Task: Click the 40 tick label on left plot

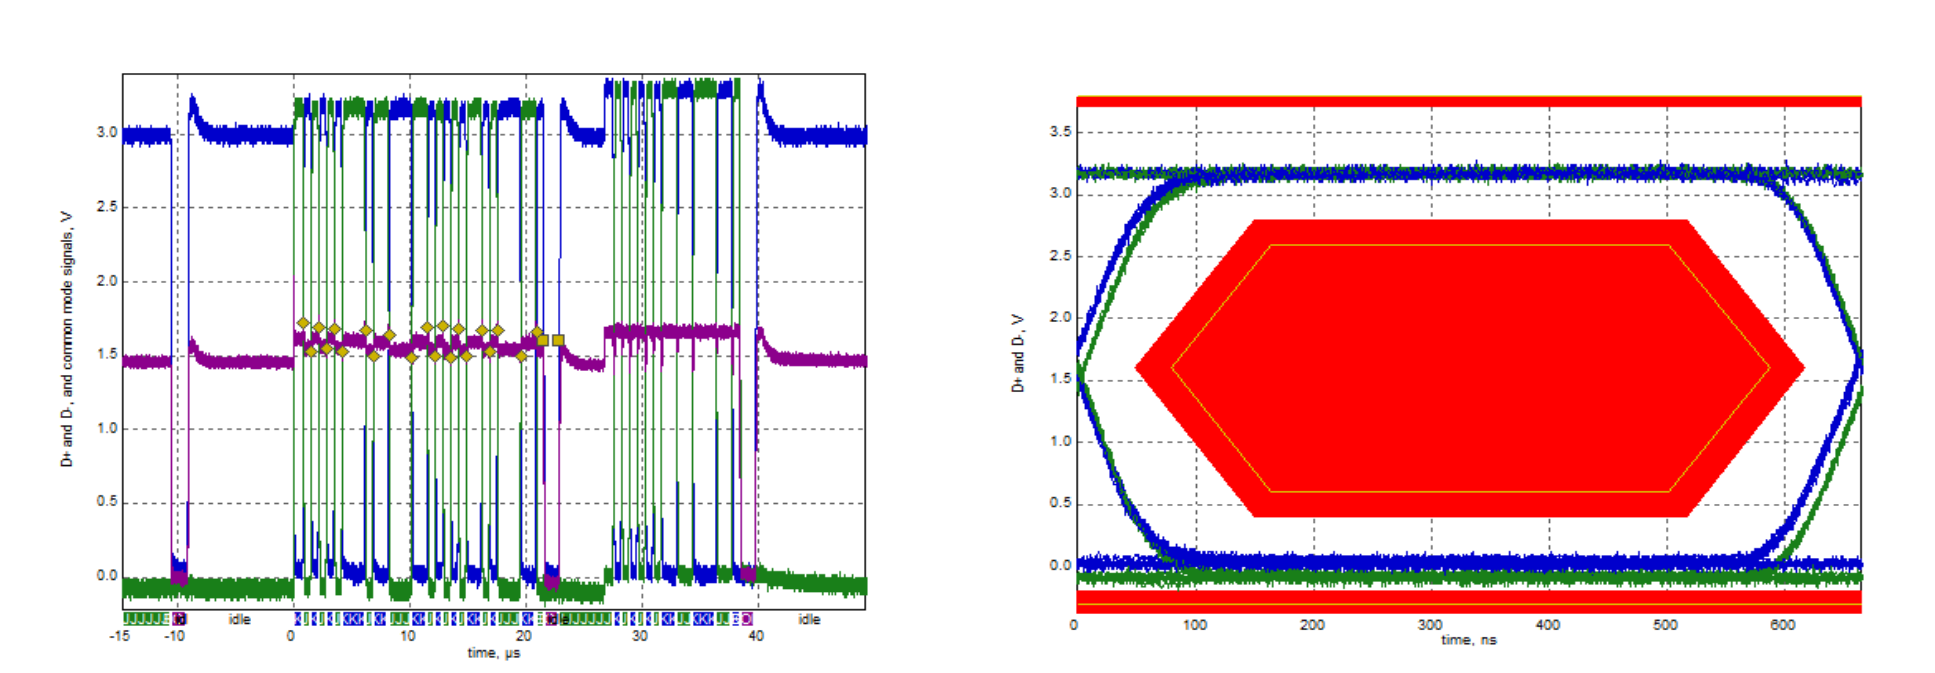Action: click(756, 636)
